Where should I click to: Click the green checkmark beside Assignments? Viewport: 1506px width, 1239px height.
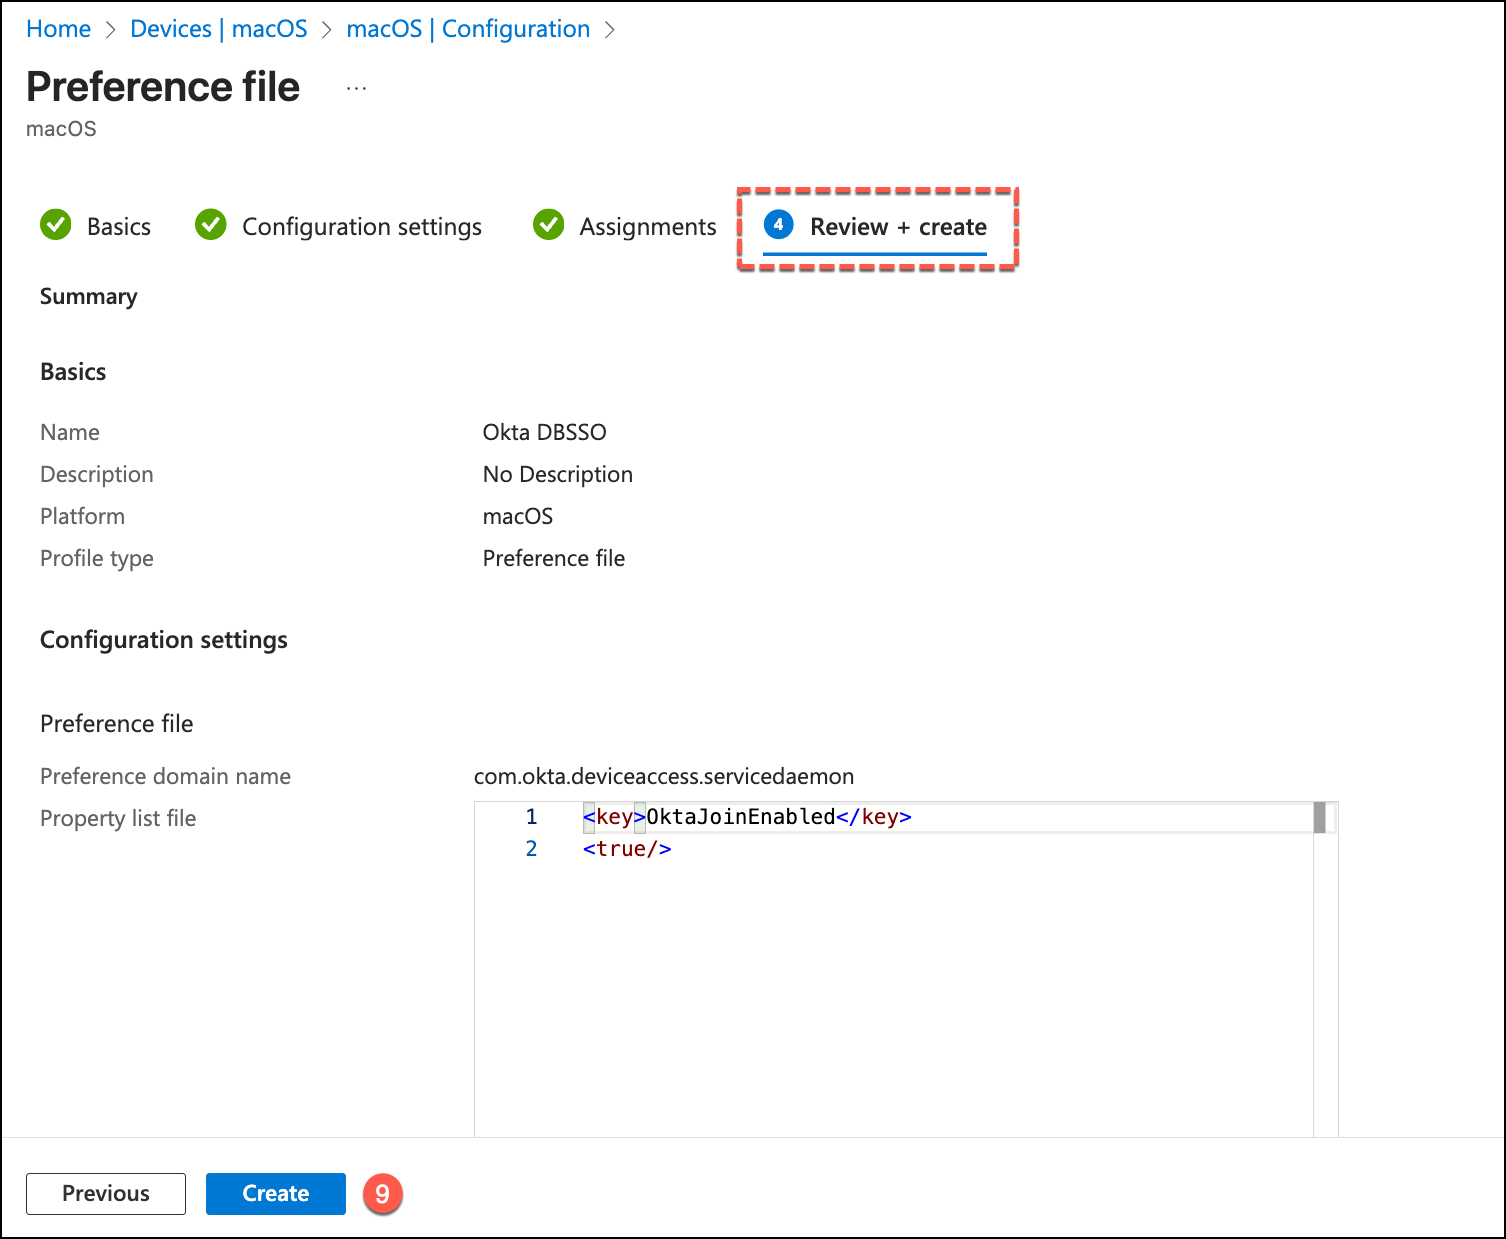[548, 225]
